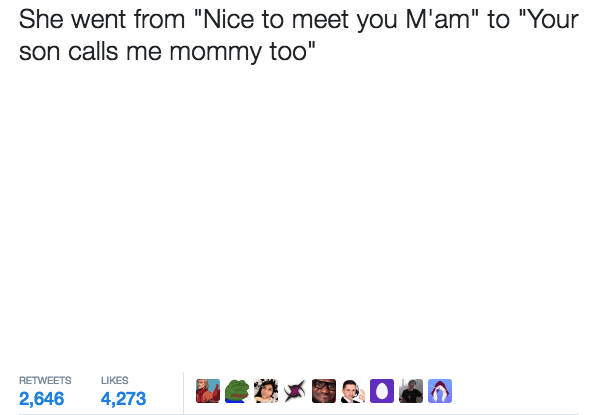This screenshot has height=415, width=603.
Task: Open the green frog avatar's profile
Action: point(237,391)
